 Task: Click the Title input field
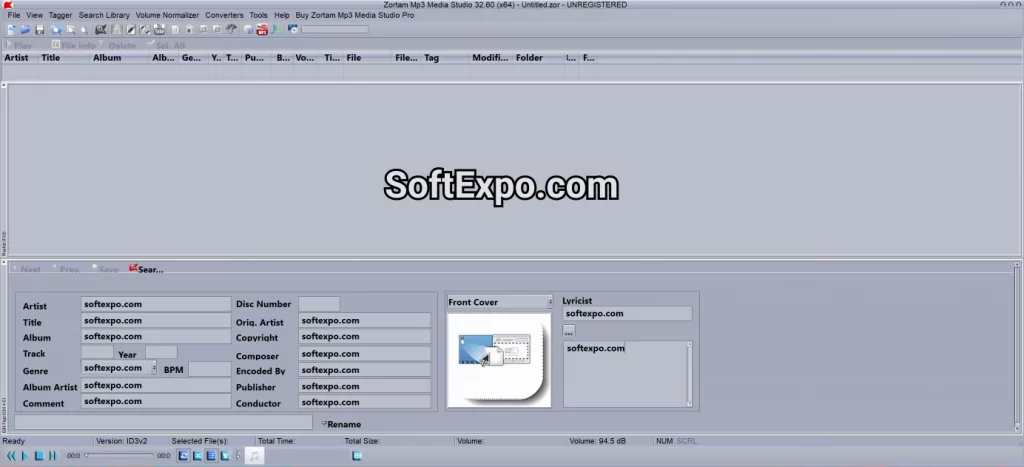pyautogui.click(x=155, y=321)
